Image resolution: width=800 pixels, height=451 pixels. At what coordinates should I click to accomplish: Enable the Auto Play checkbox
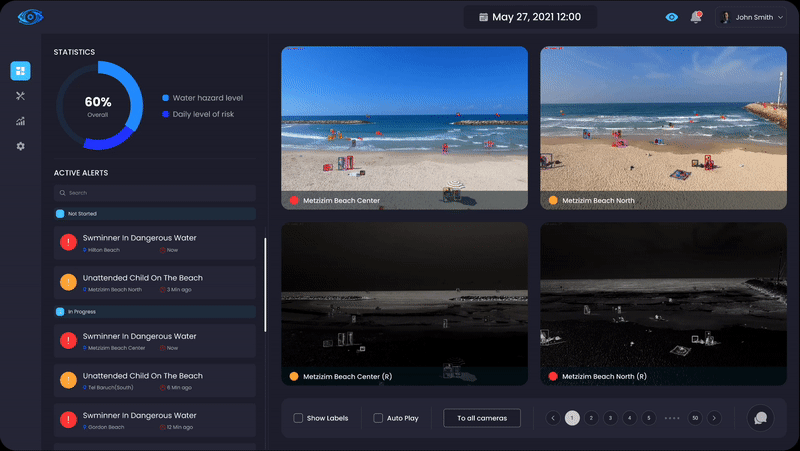tap(378, 418)
